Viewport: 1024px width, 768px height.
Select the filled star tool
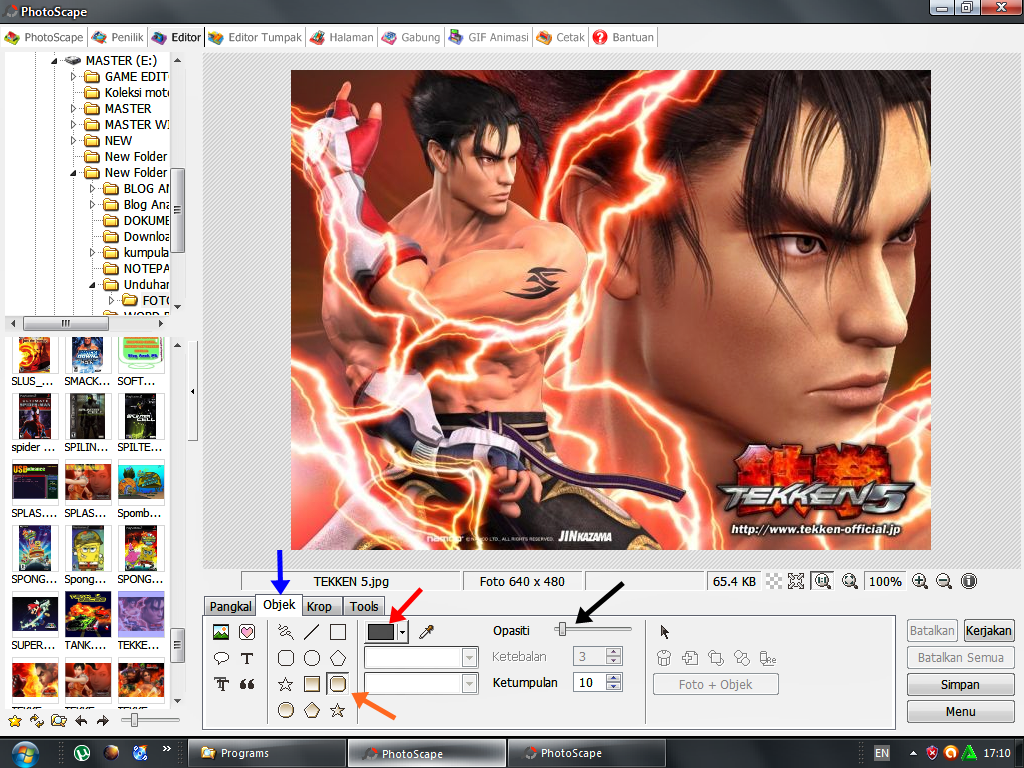[x=338, y=710]
